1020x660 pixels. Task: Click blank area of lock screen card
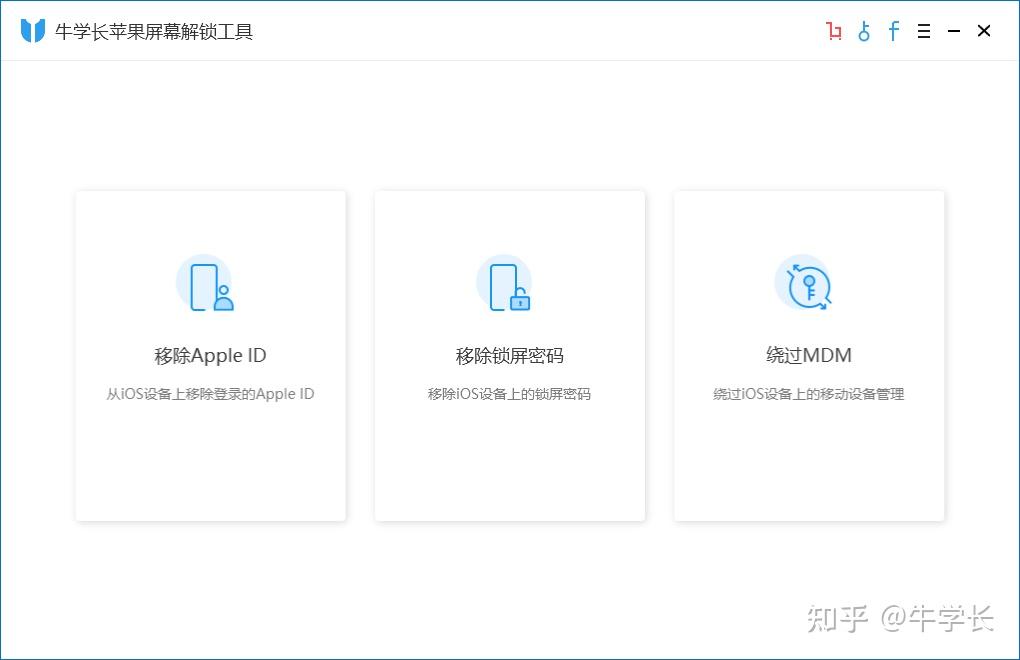tap(509, 465)
